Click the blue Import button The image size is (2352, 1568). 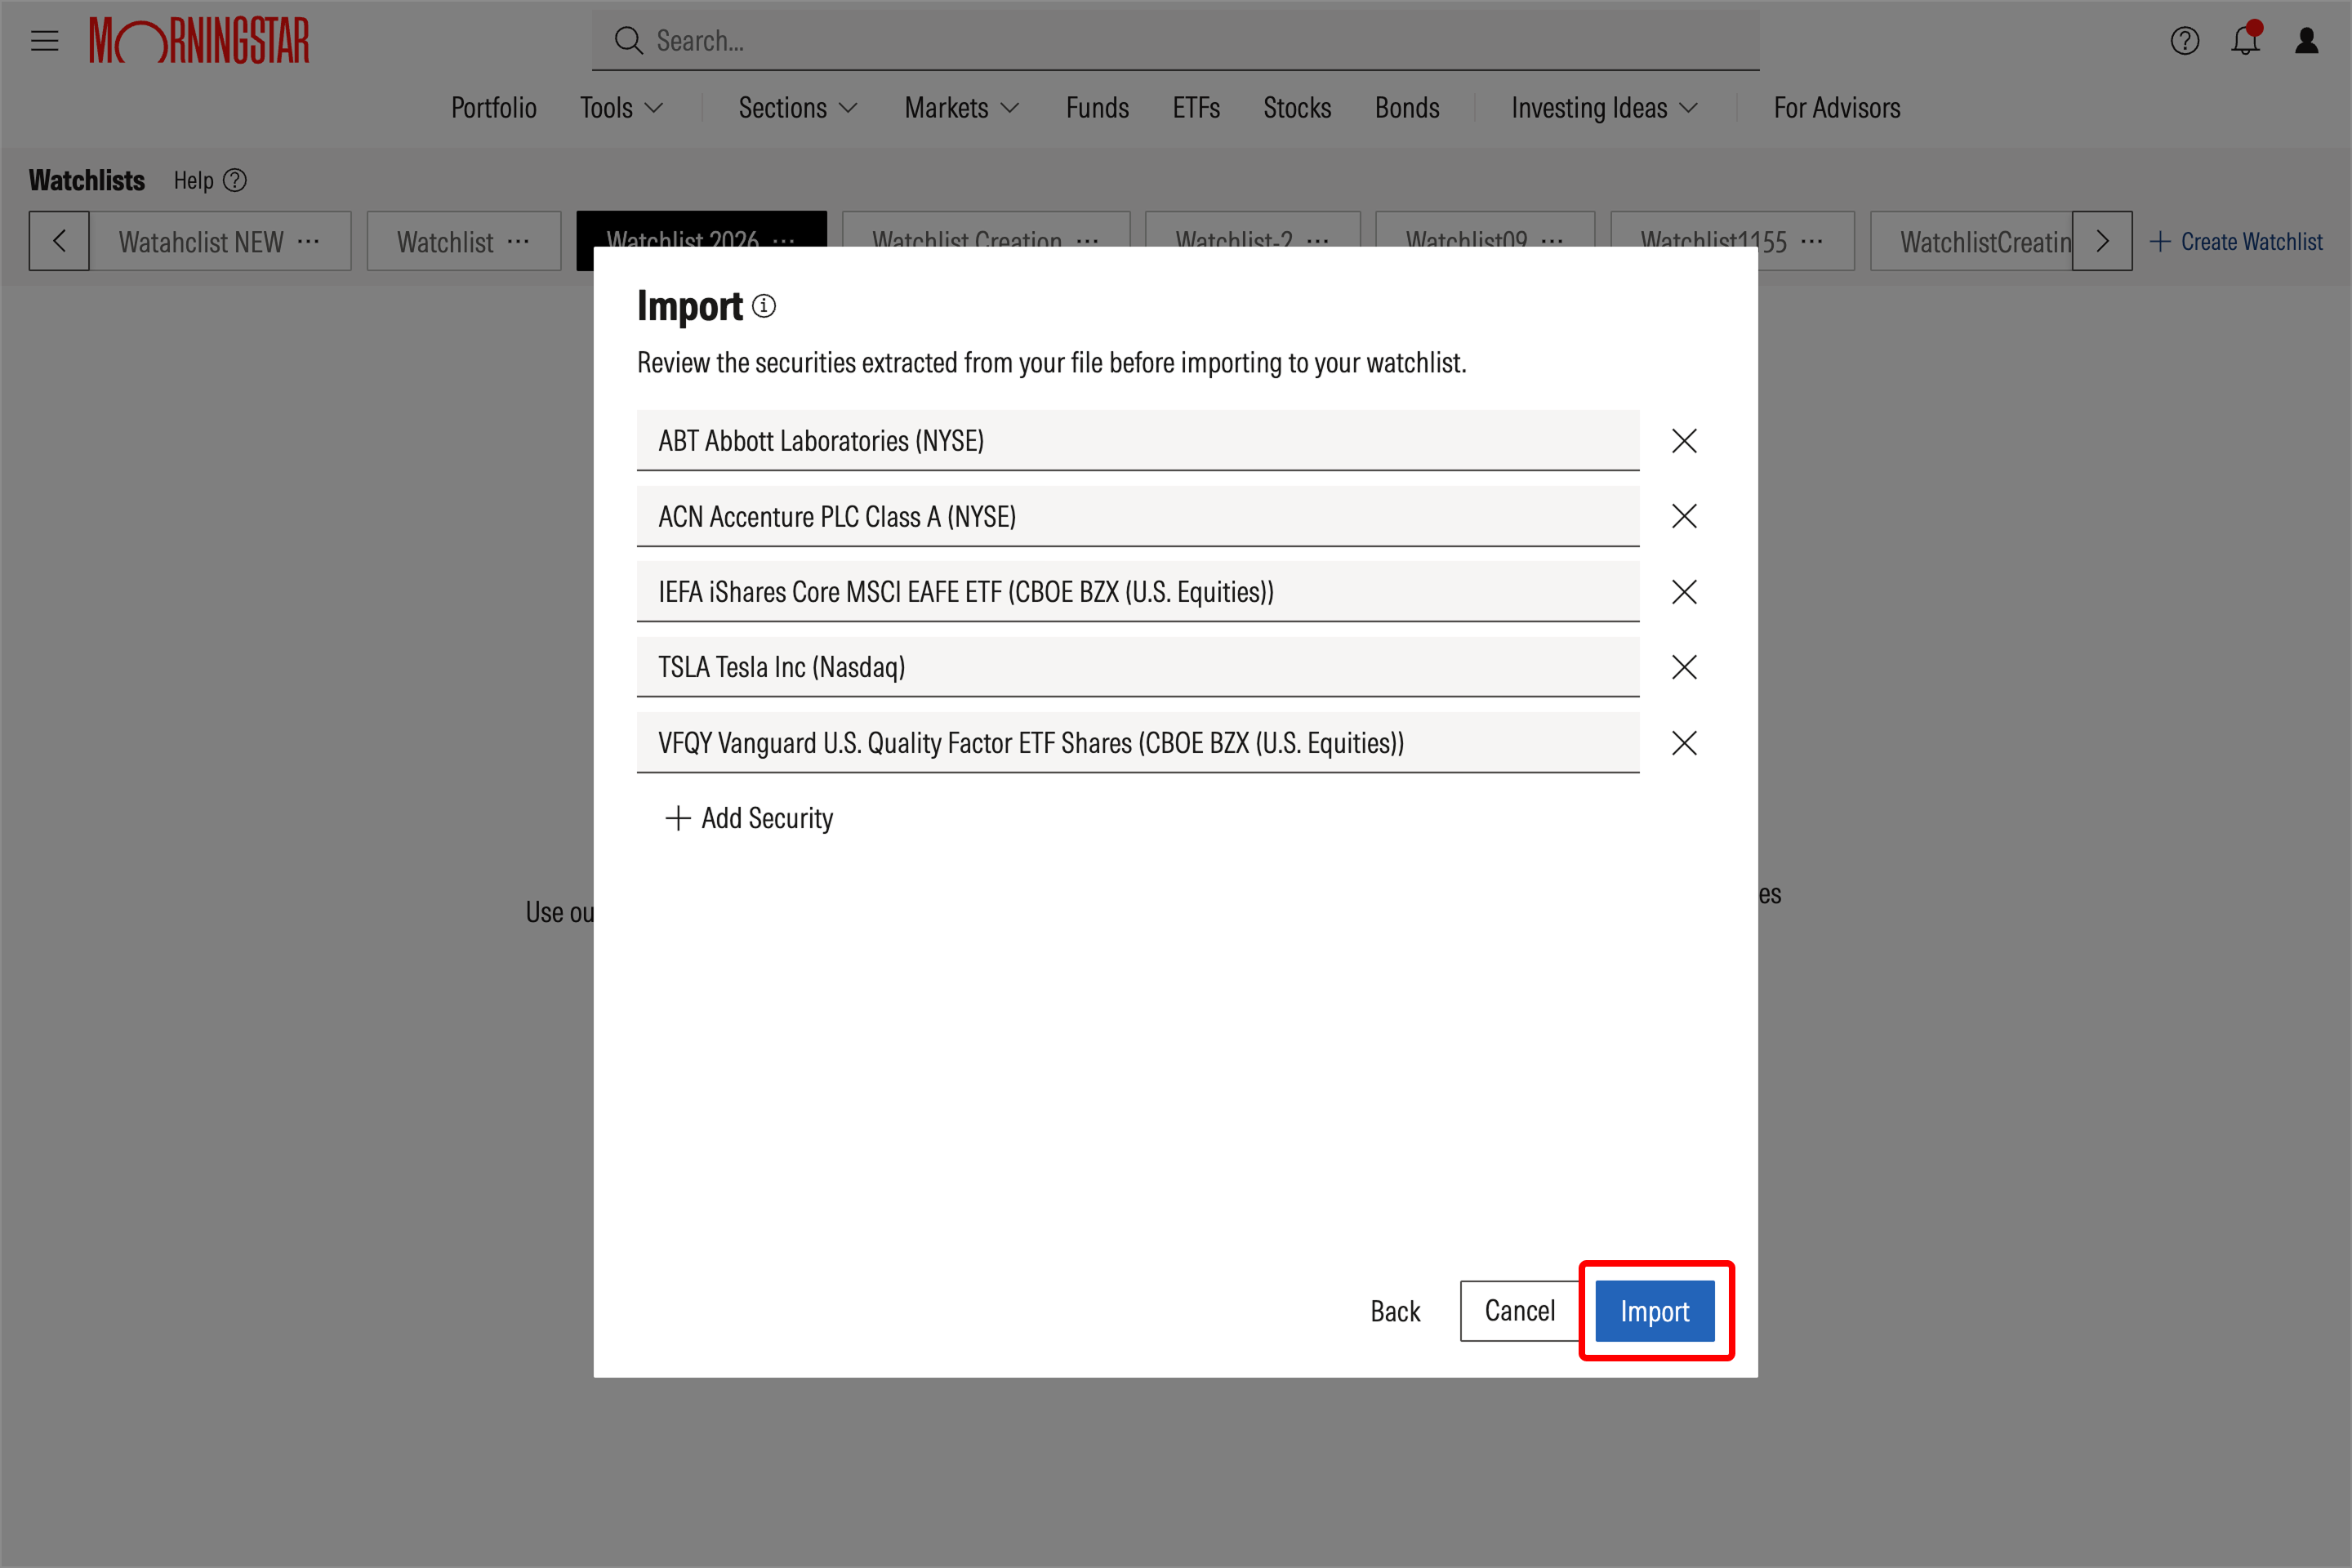pyautogui.click(x=1654, y=1311)
